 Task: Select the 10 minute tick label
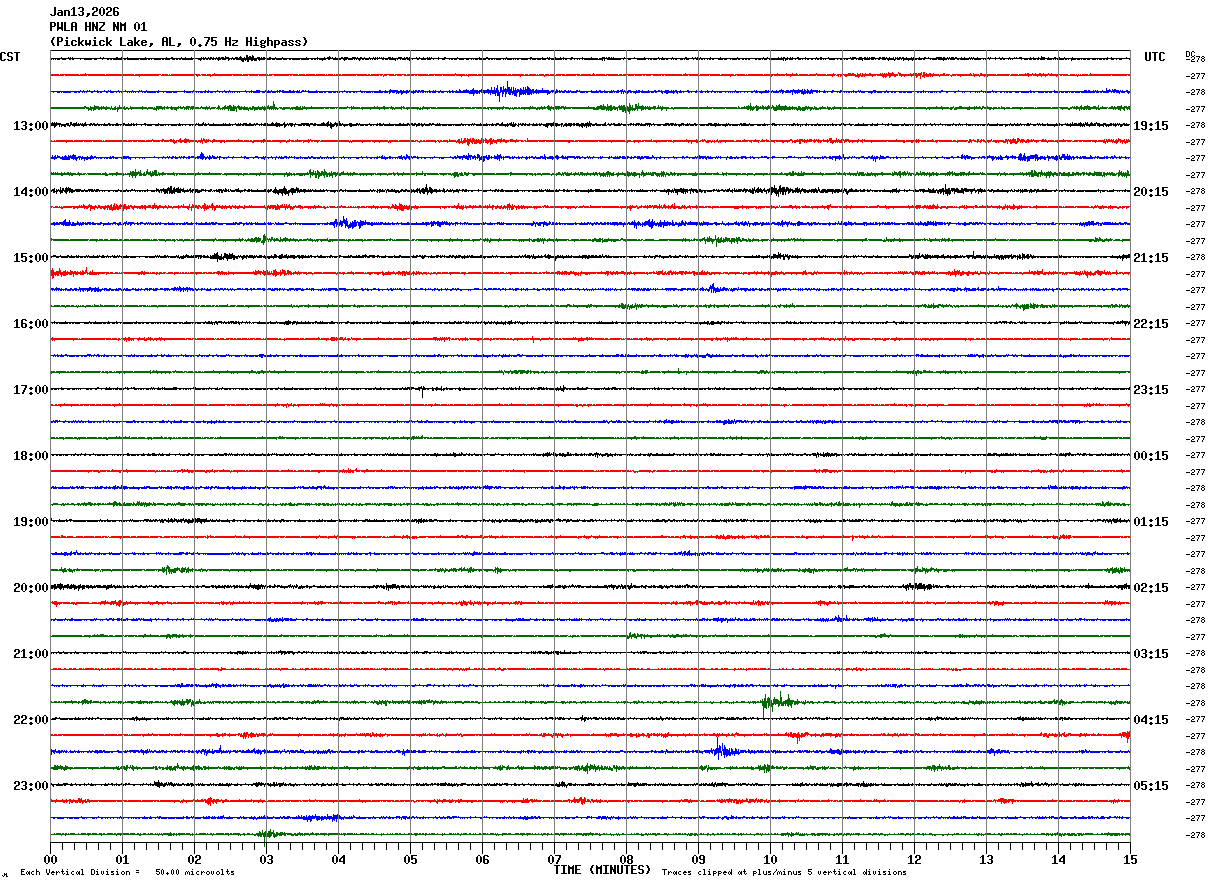click(x=770, y=859)
